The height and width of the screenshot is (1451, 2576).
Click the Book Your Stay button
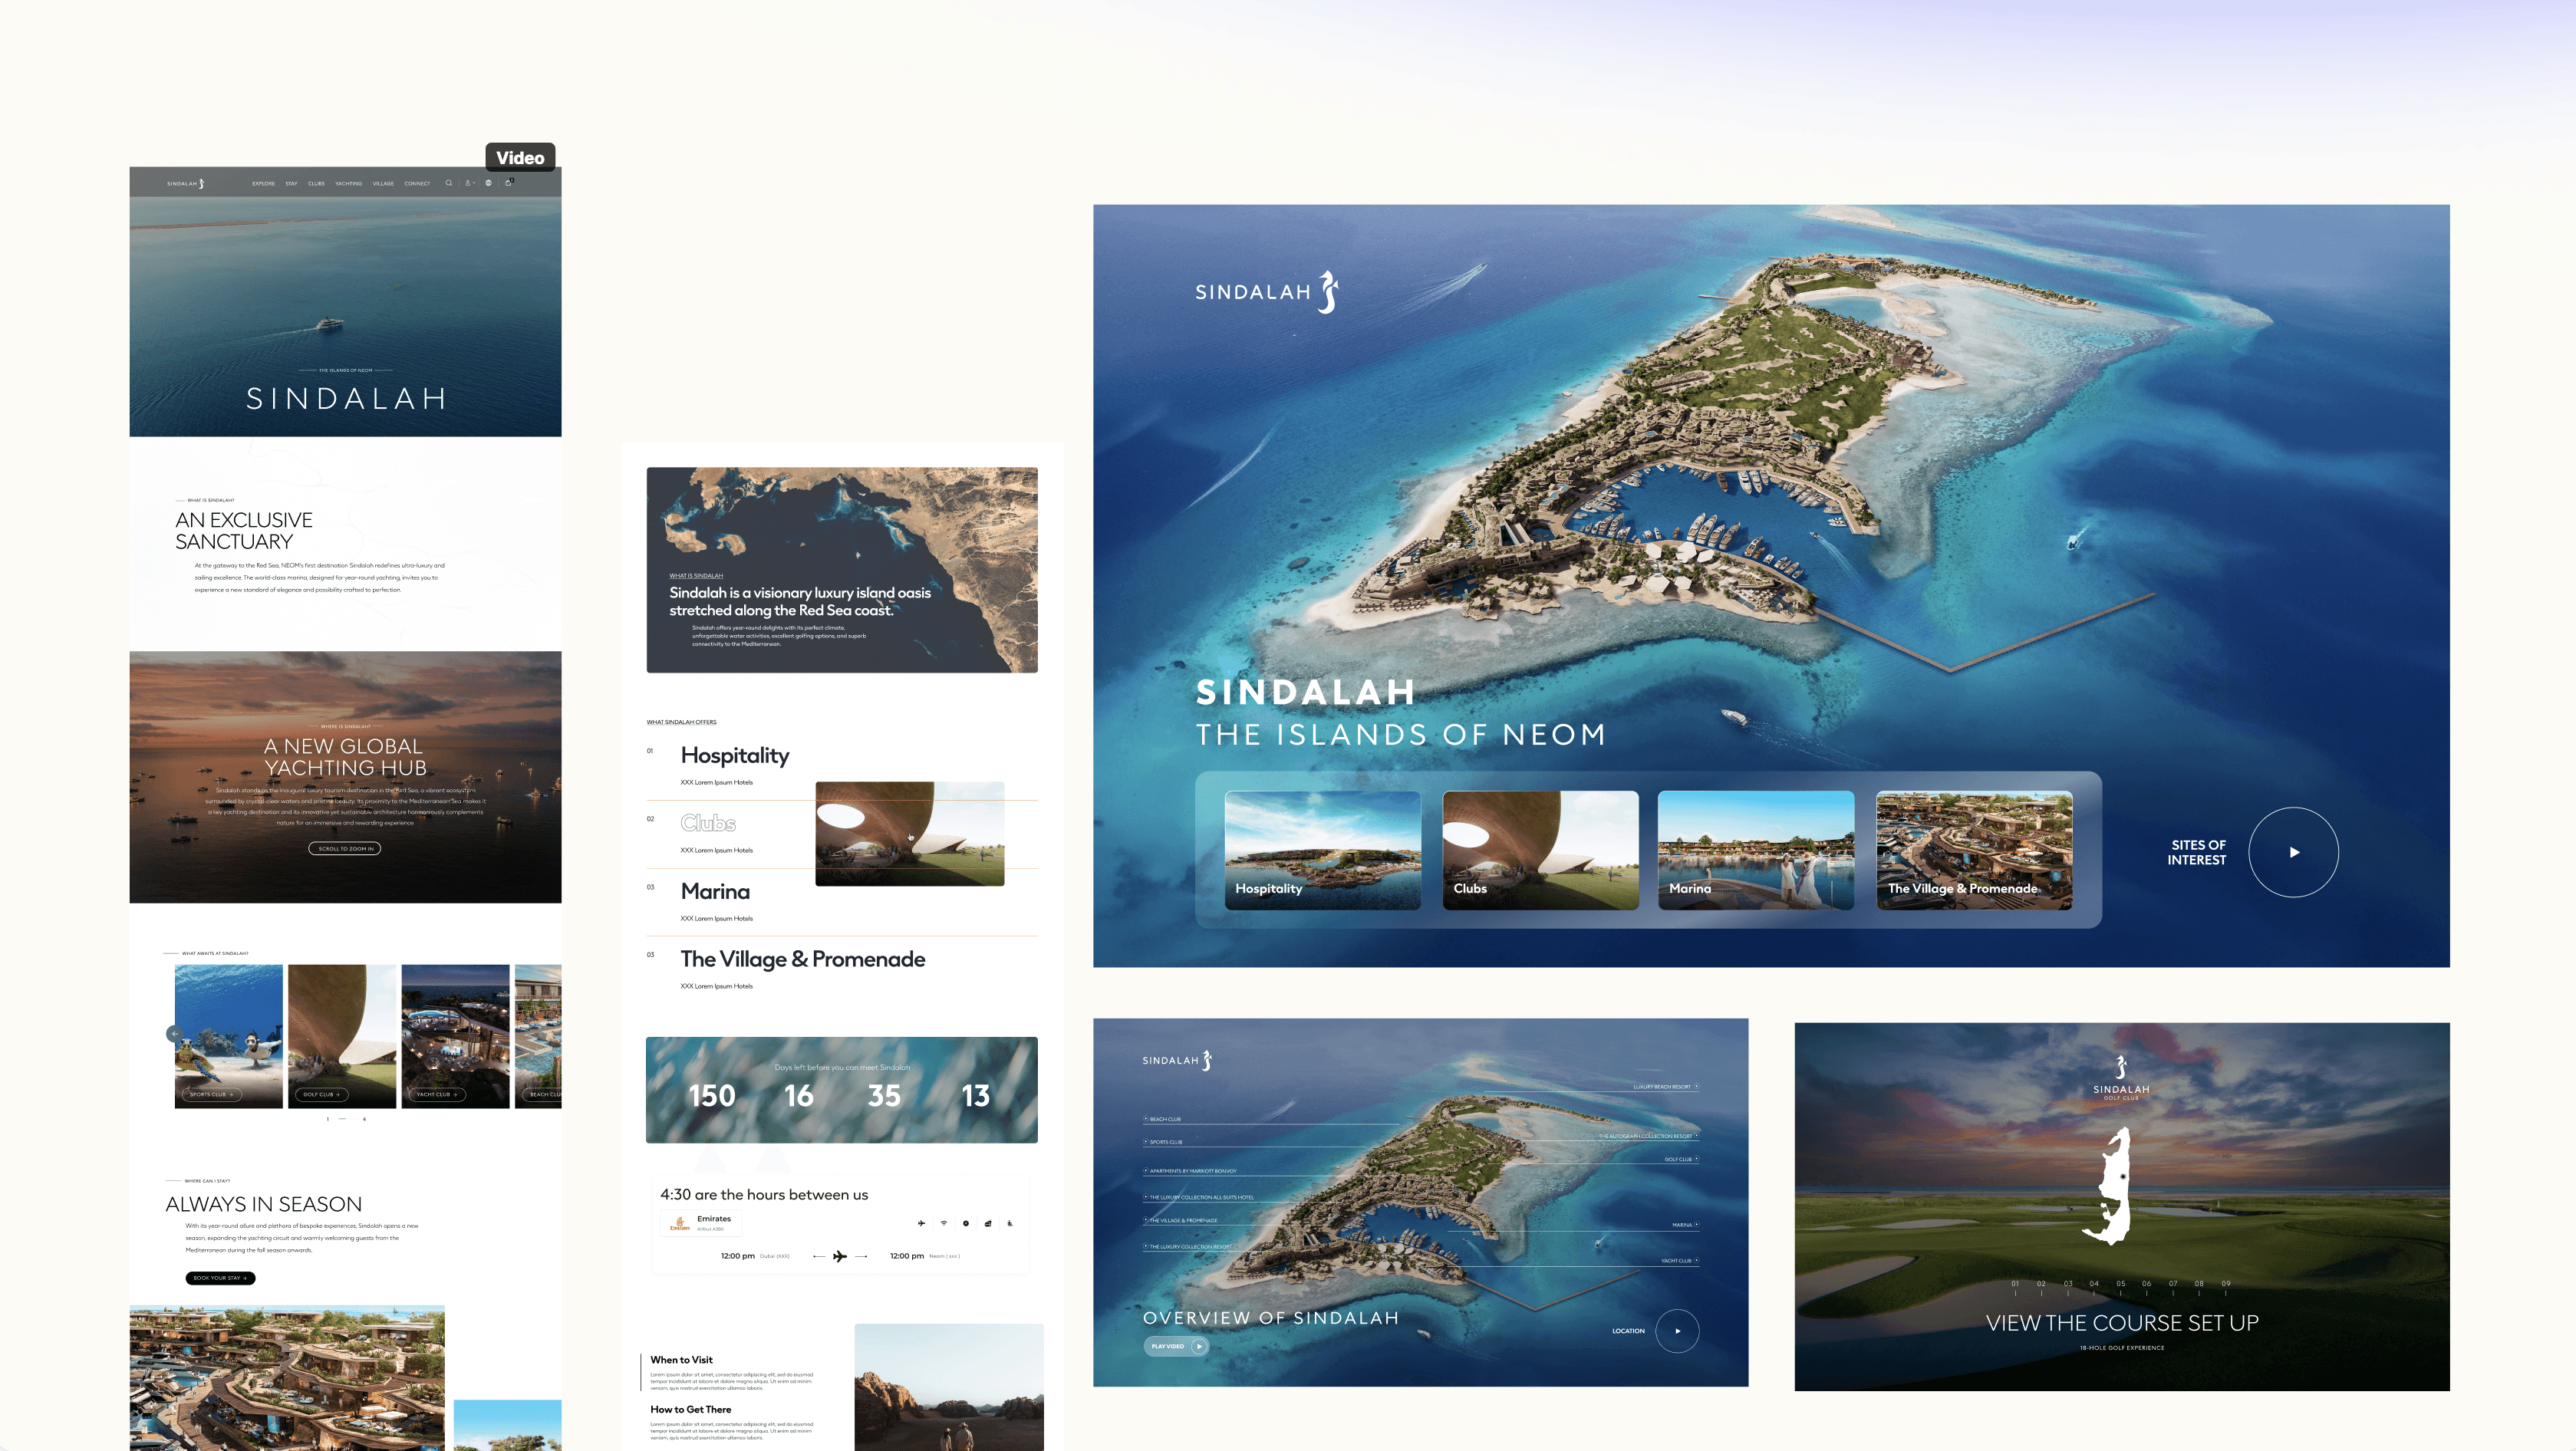pos(220,1278)
